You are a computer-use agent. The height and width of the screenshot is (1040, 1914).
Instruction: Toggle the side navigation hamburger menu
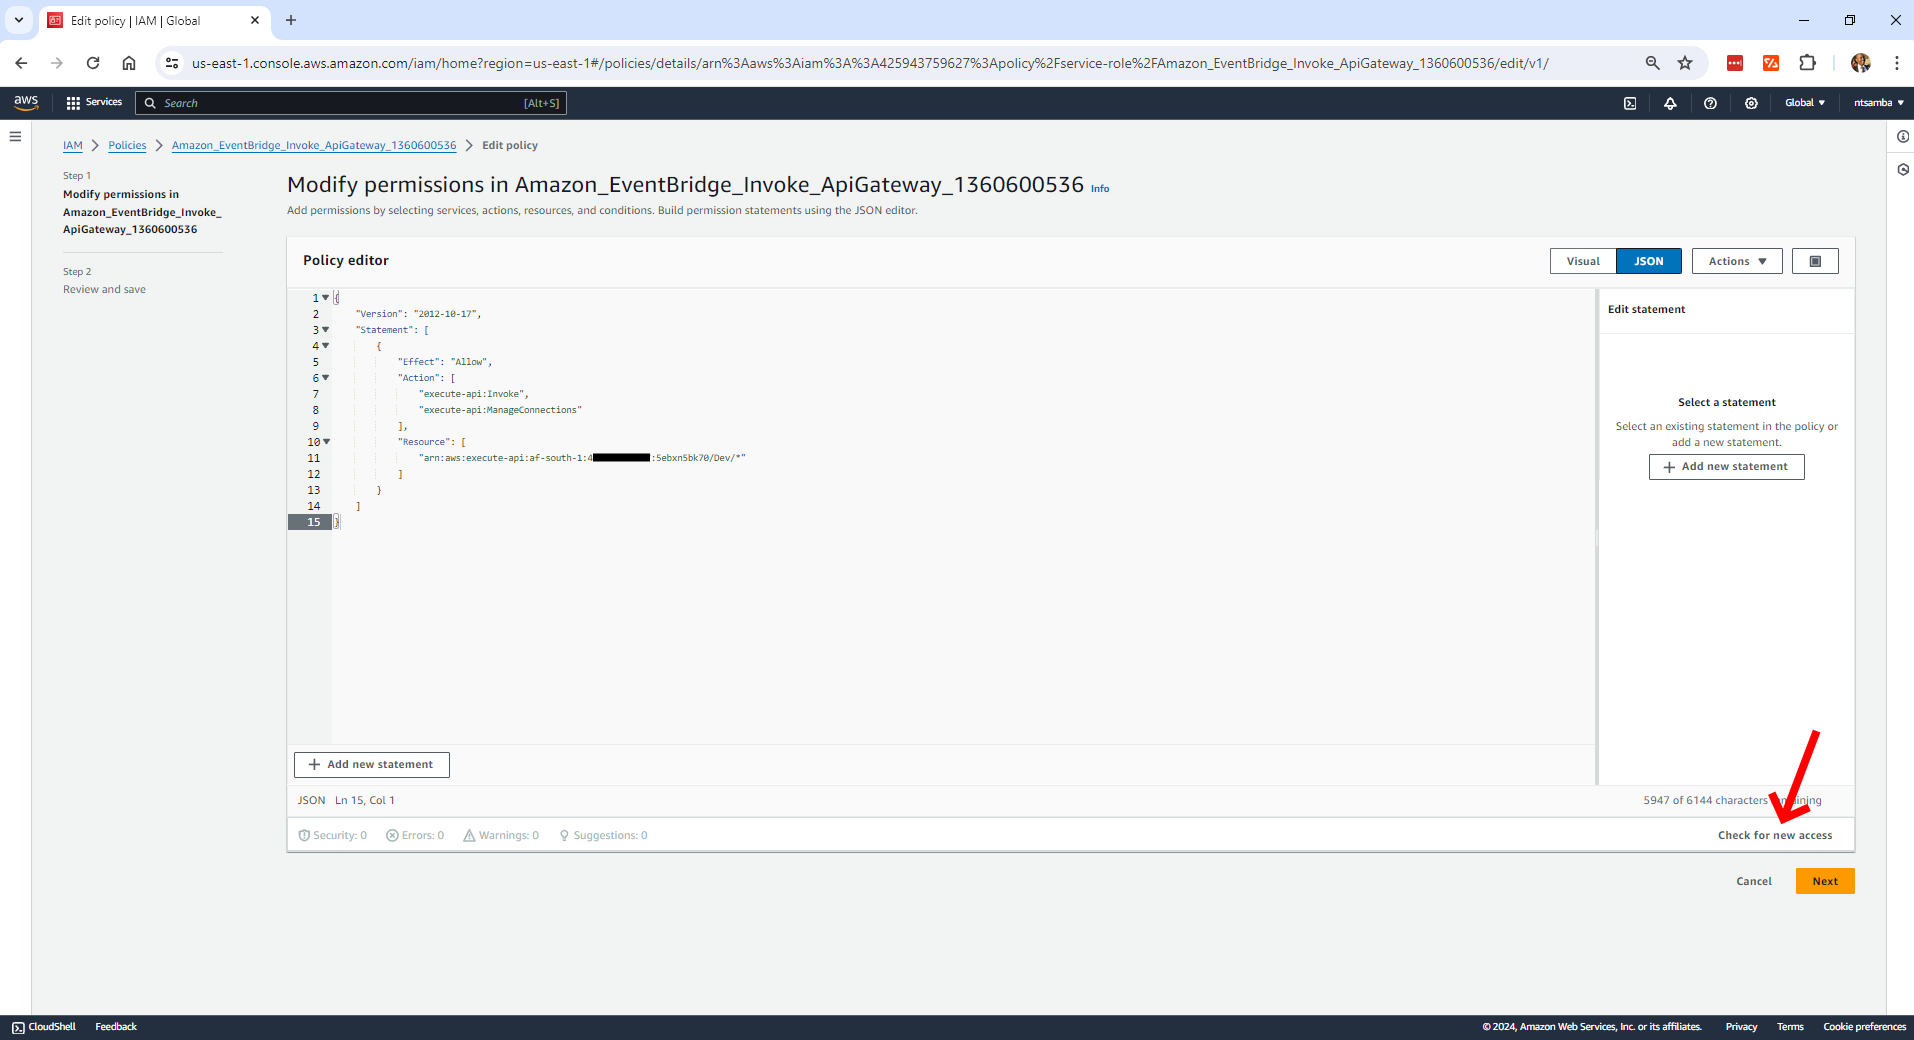(x=15, y=137)
